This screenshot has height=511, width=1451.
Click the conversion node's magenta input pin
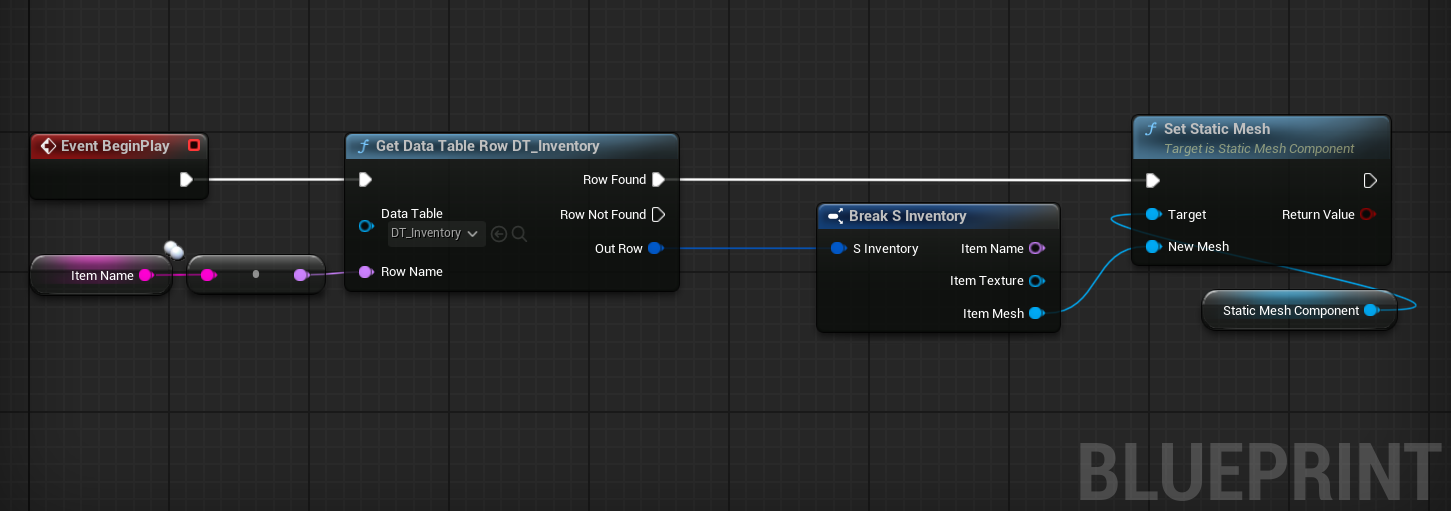click(207, 275)
